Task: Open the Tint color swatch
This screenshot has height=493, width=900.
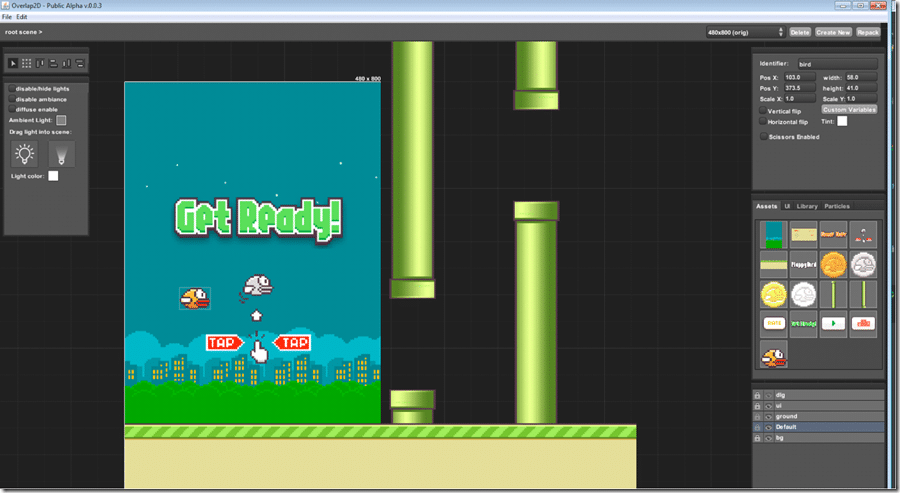Action: click(x=842, y=121)
